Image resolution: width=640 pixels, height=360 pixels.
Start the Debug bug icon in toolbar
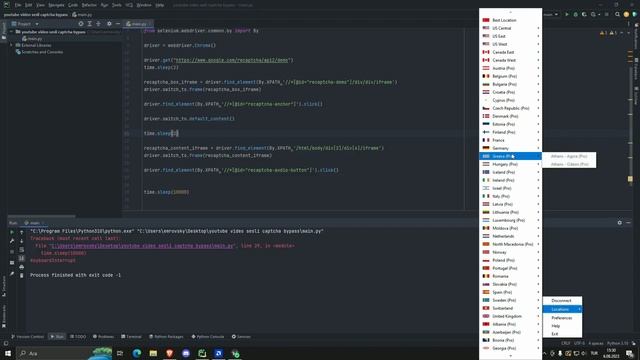click(x=576, y=14)
